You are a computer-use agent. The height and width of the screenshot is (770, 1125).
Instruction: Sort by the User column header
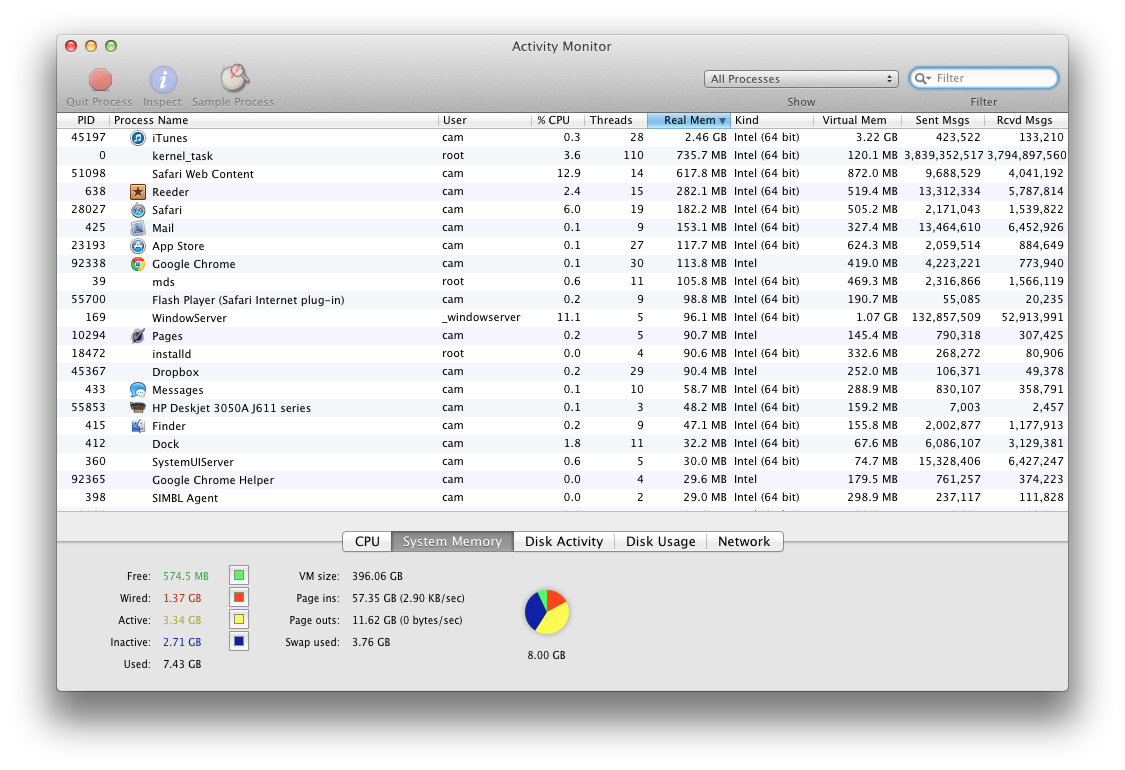tap(484, 120)
